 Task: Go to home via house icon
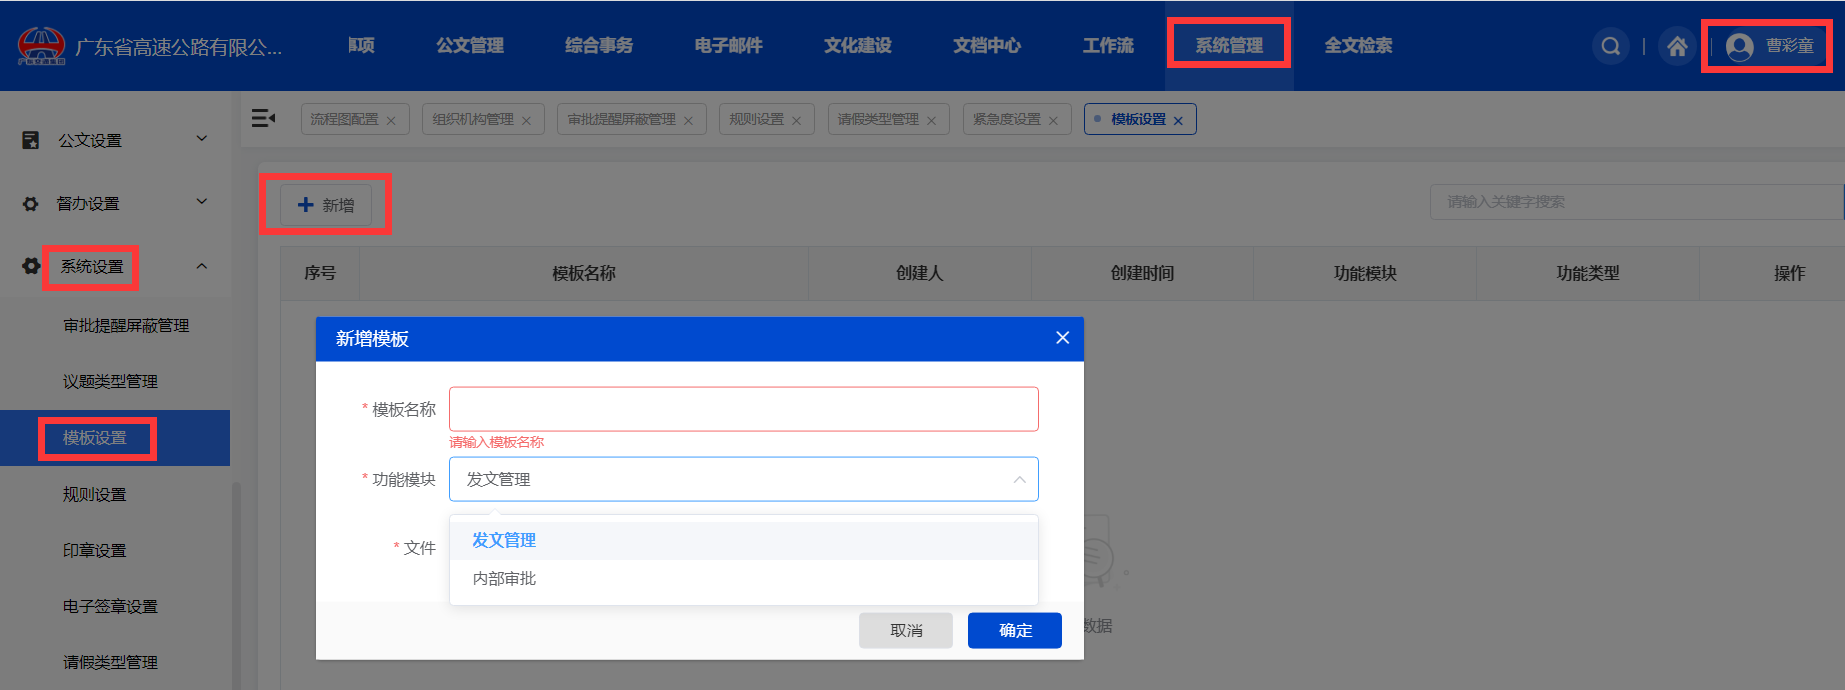tap(1677, 46)
